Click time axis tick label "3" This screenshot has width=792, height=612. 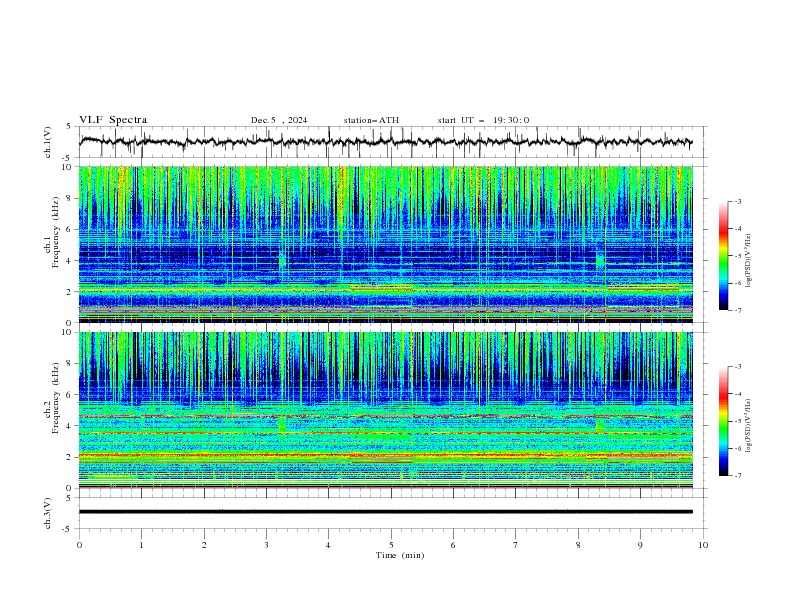click(266, 545)
